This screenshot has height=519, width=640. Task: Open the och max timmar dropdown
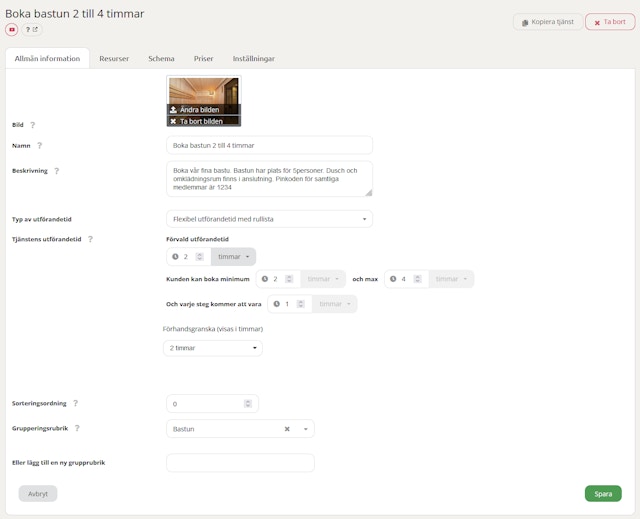click(451, 279)
